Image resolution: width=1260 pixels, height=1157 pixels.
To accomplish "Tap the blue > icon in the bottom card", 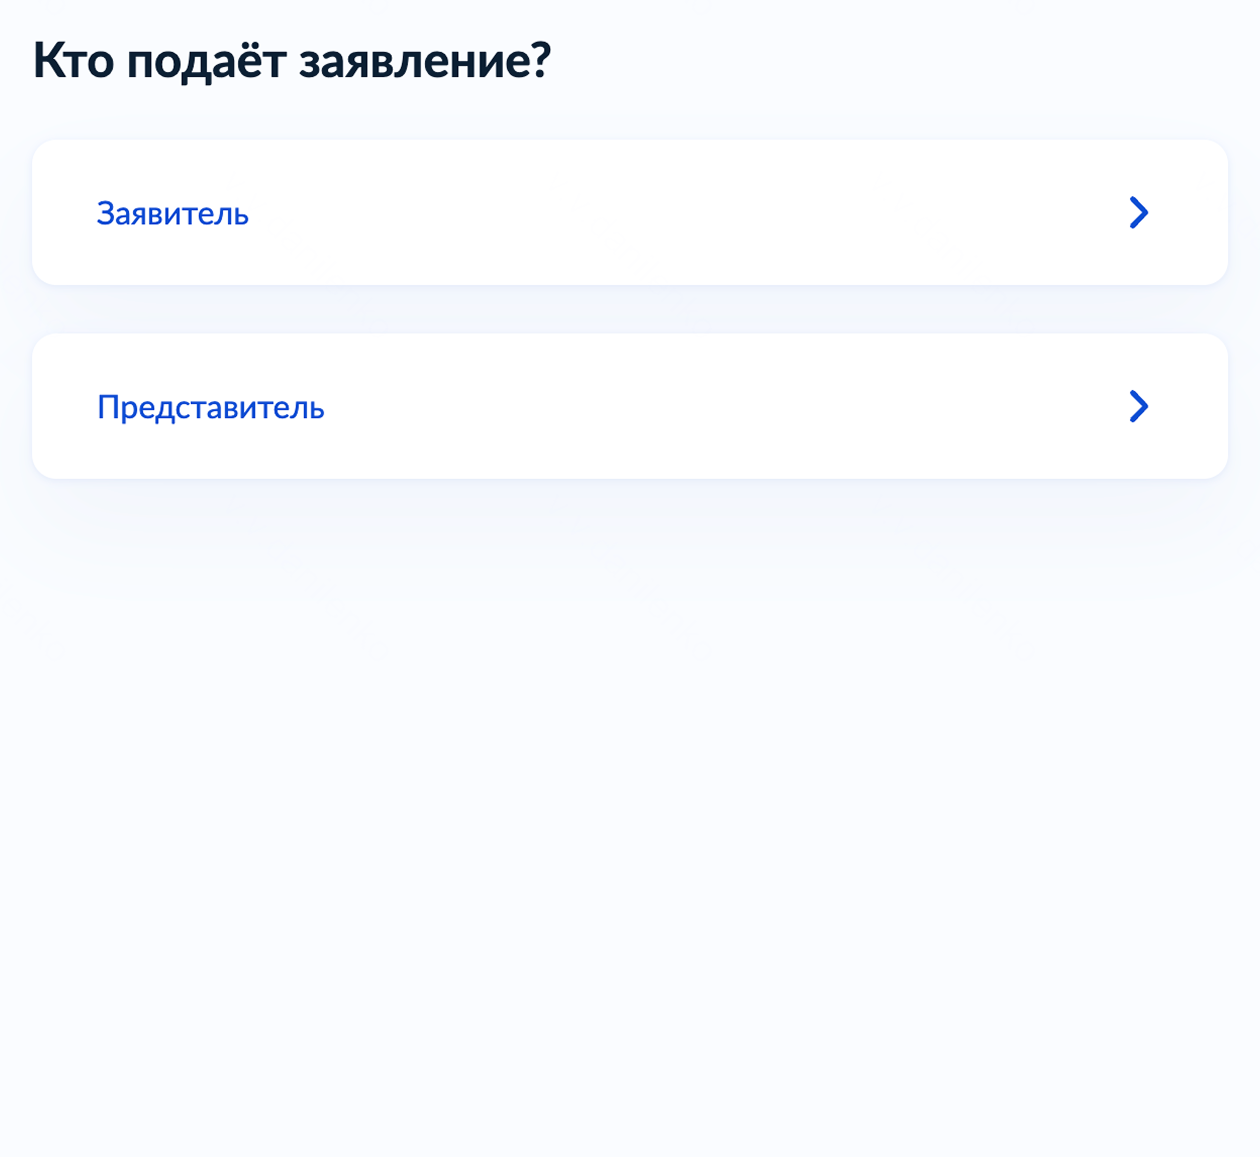I will [1138, 406].
